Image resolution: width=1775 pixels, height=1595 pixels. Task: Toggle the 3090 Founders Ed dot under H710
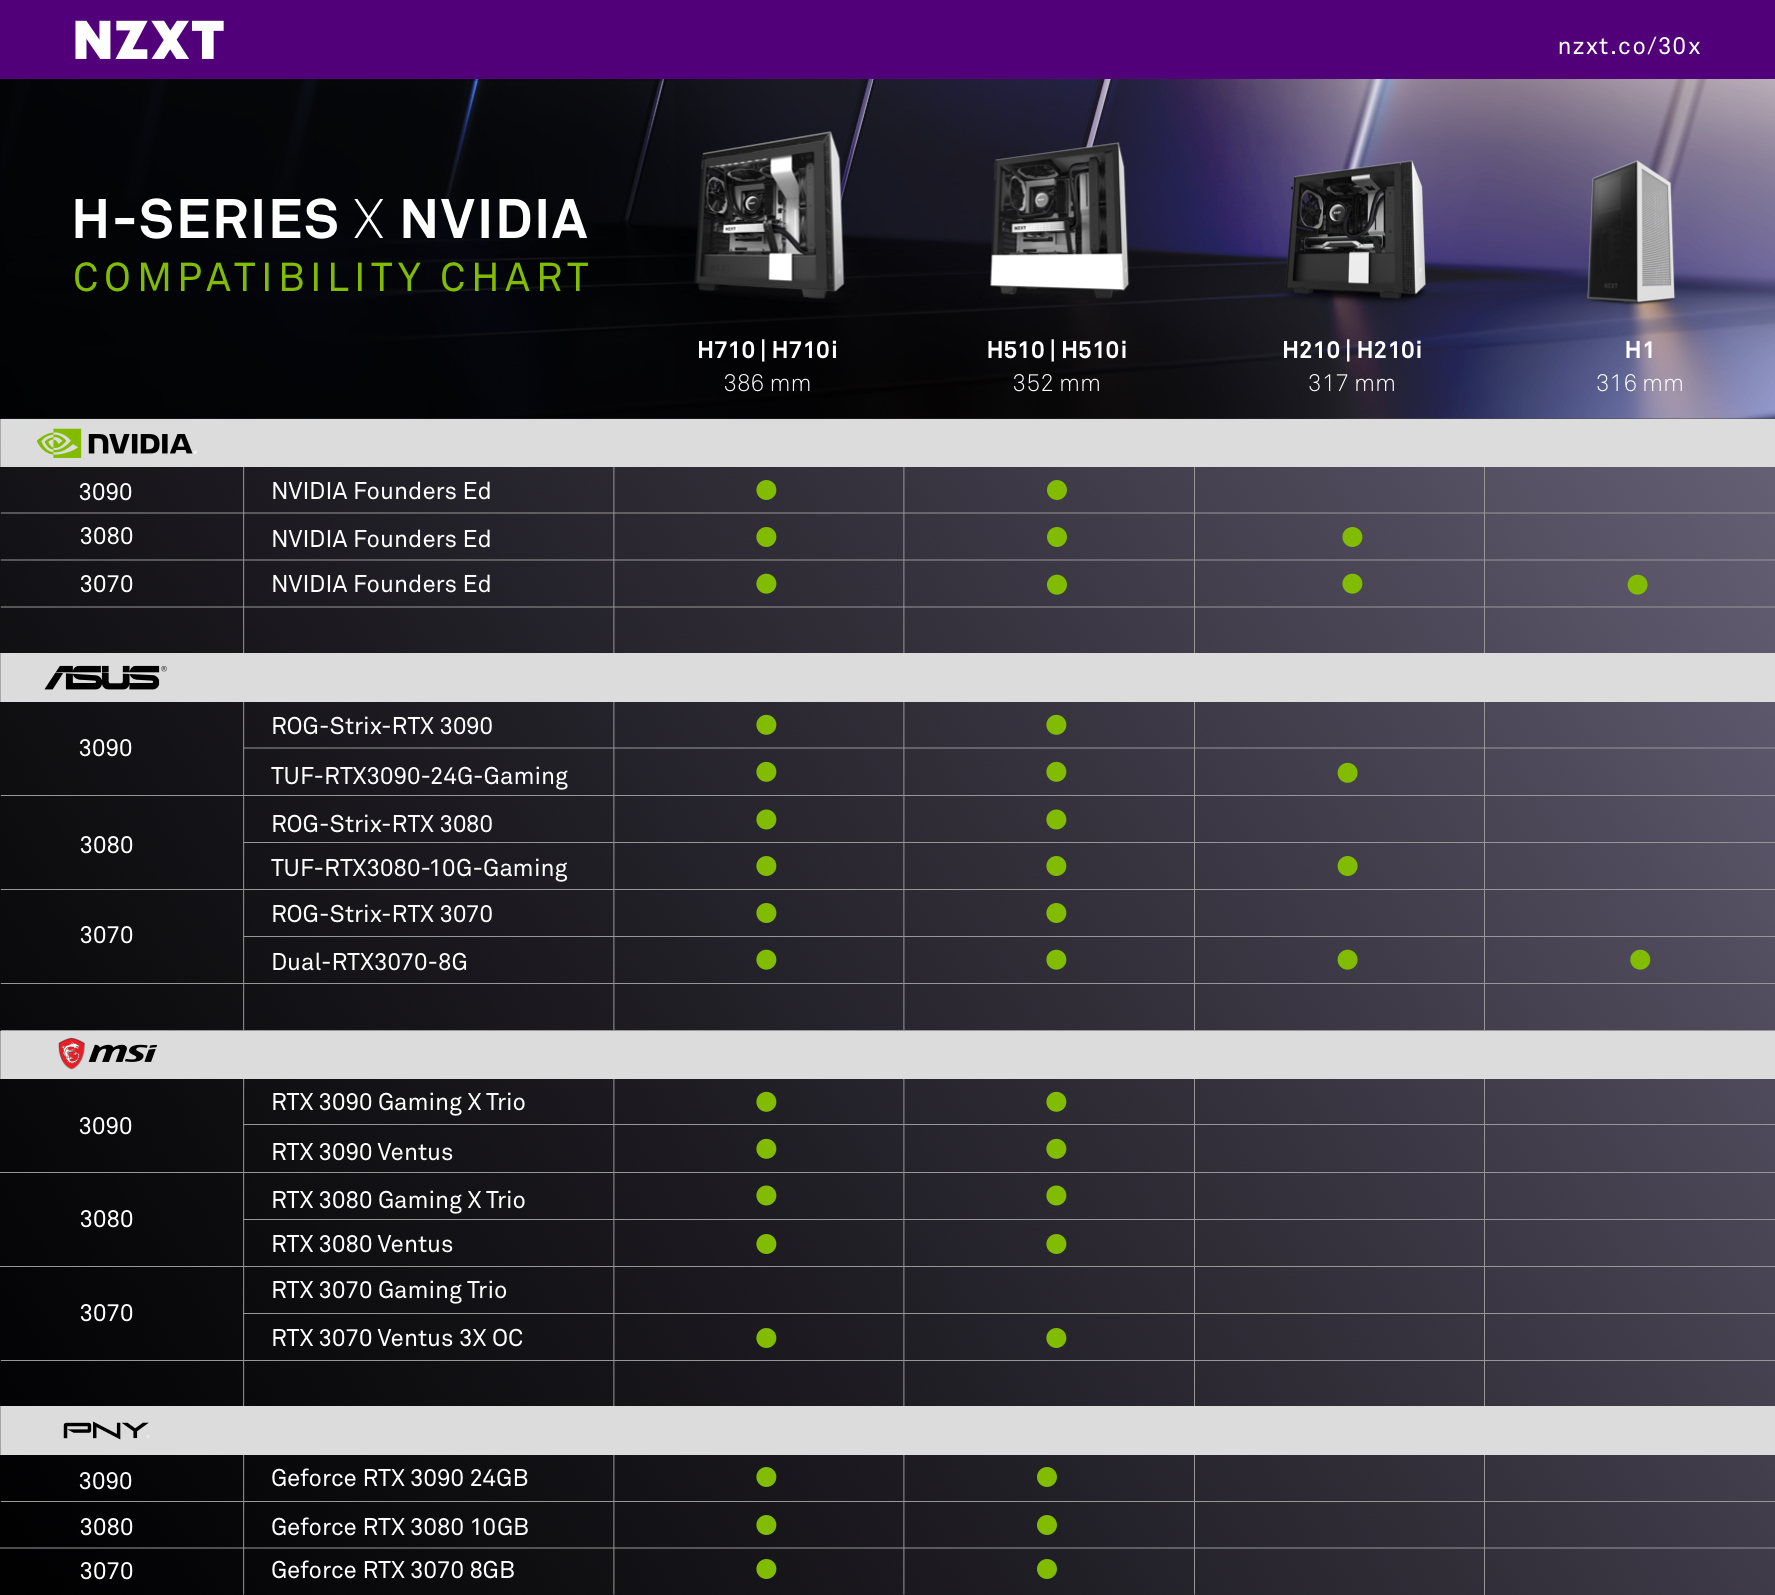[x=764, y=490]
